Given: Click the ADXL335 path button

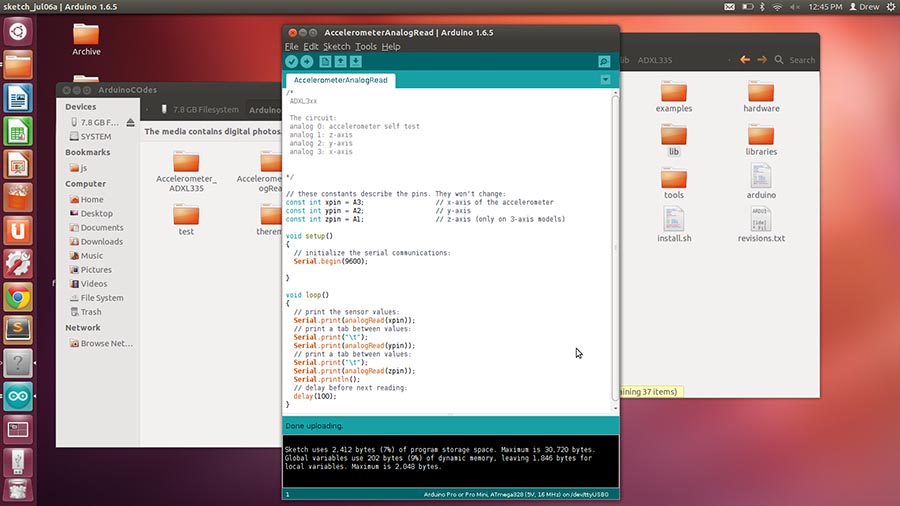Looking at the screenshot, I should (x=654, y=60).
